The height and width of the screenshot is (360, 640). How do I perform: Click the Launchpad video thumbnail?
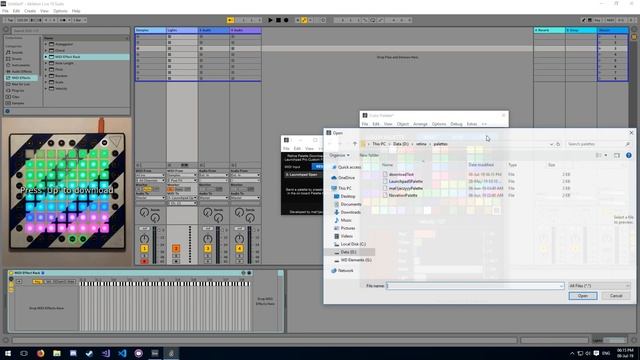pos(67,191)
